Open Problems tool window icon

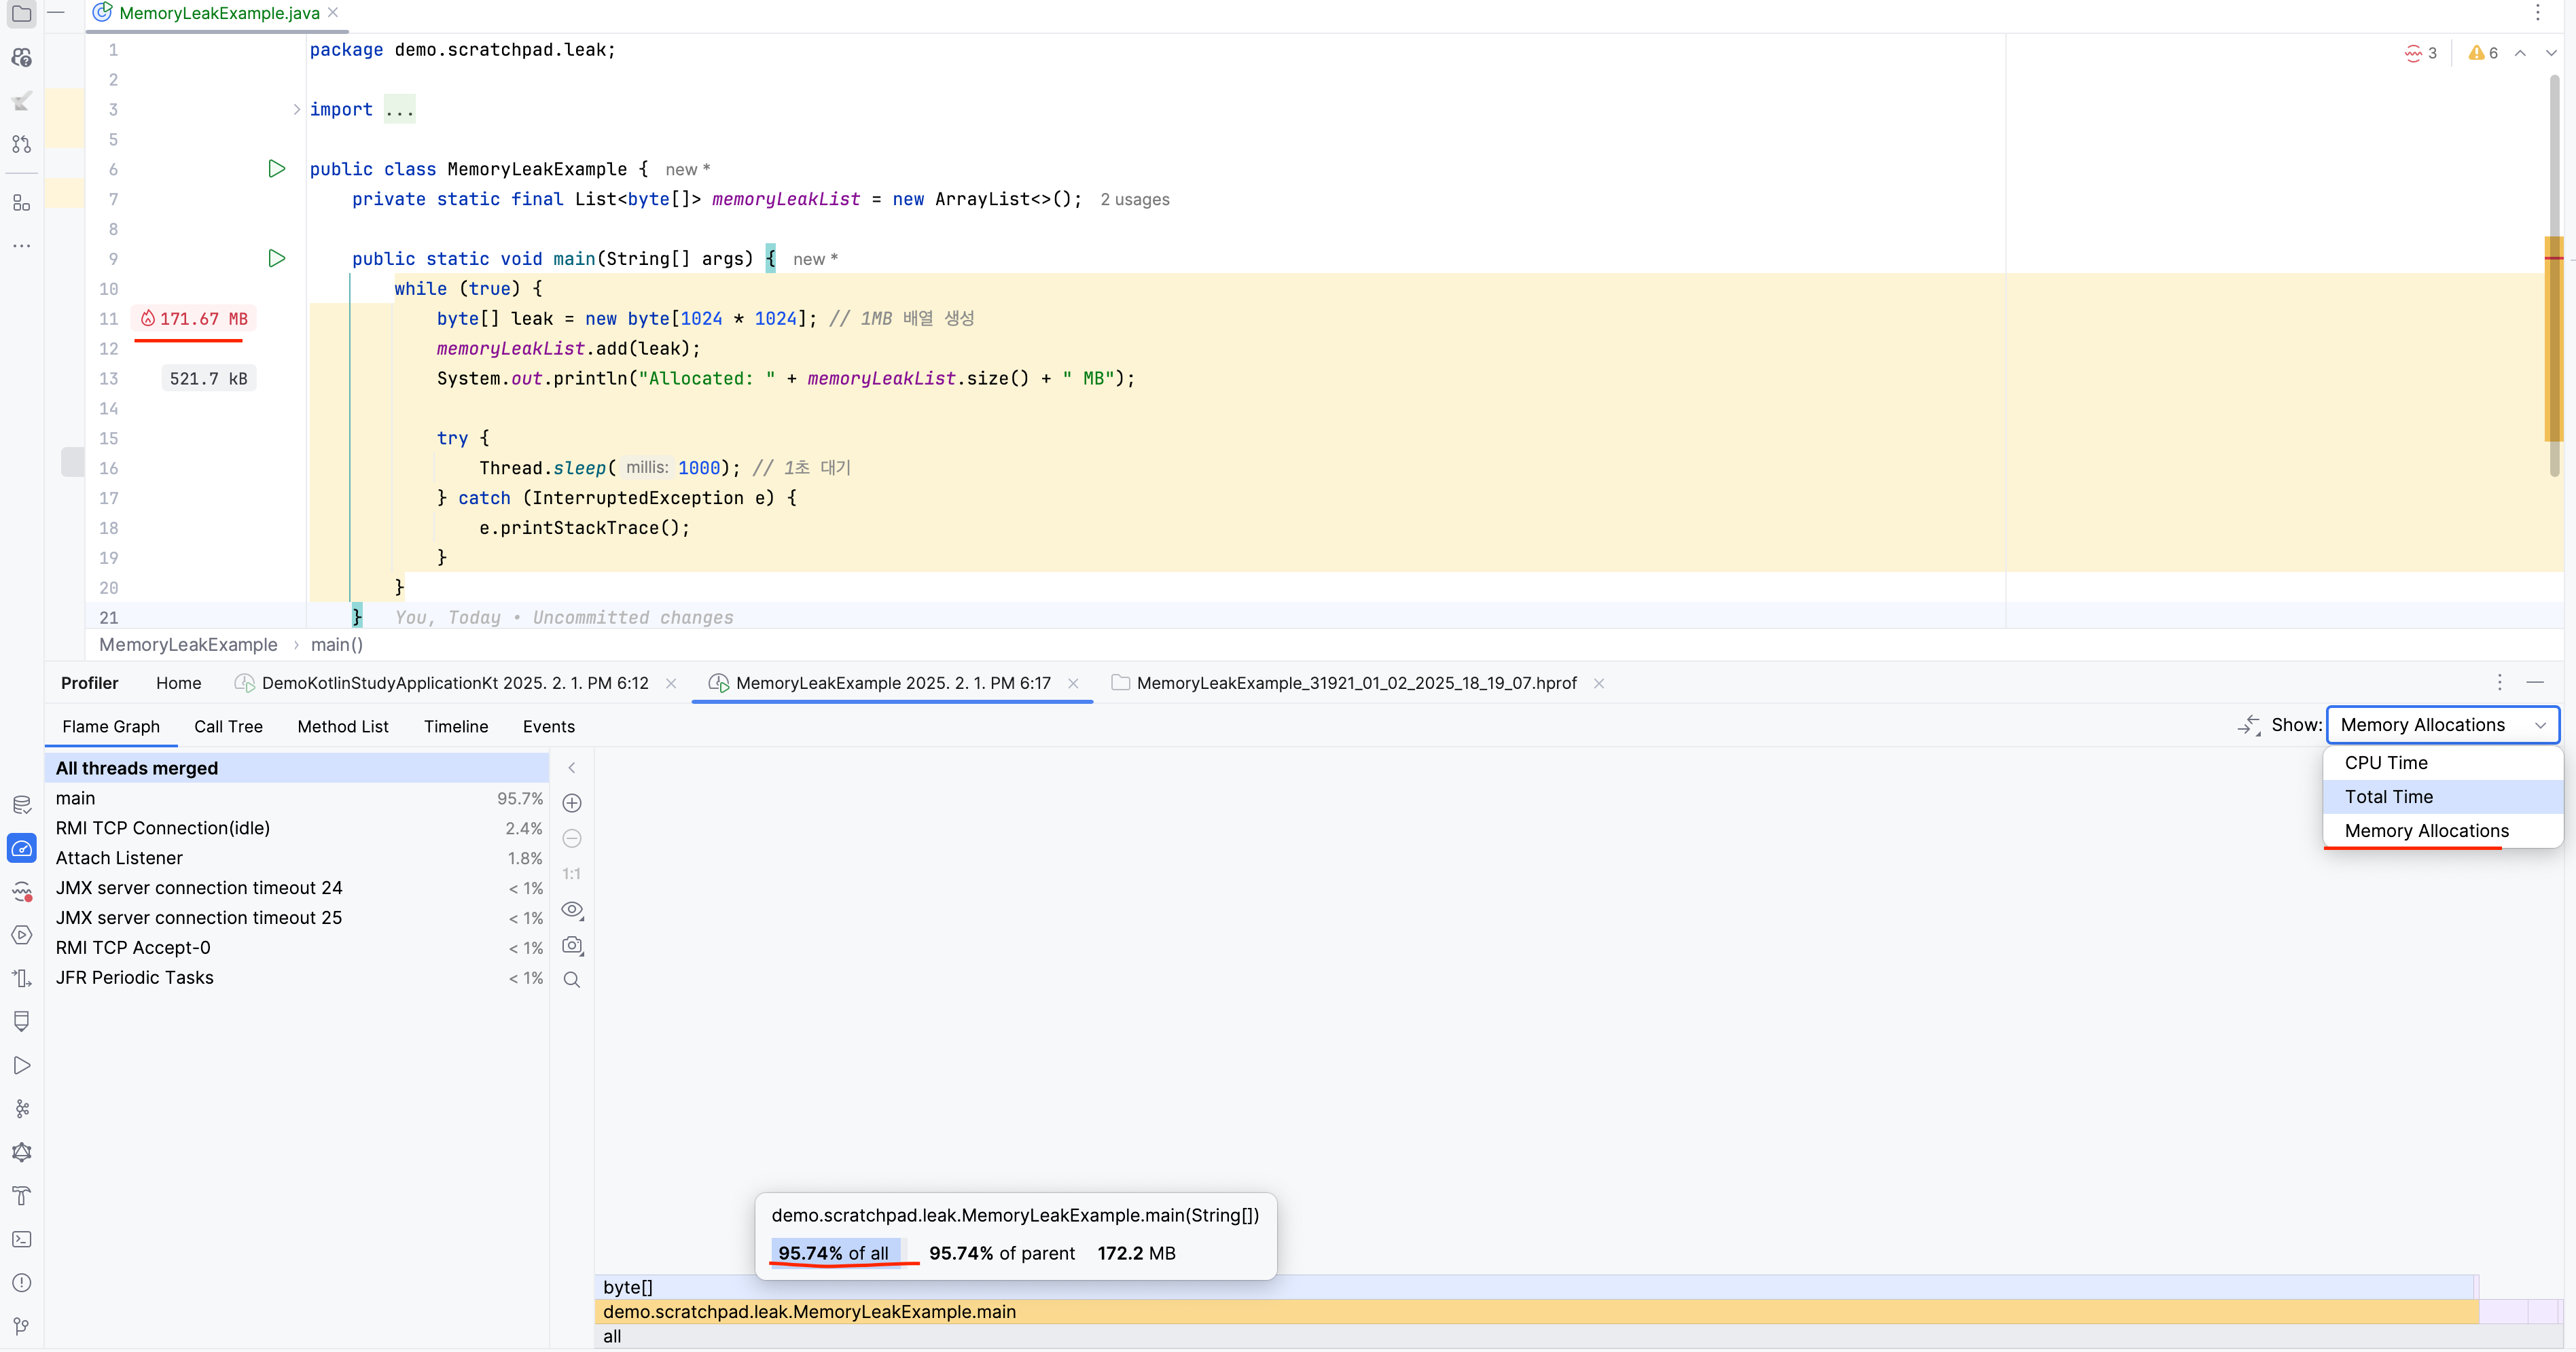coord(21,1282)
